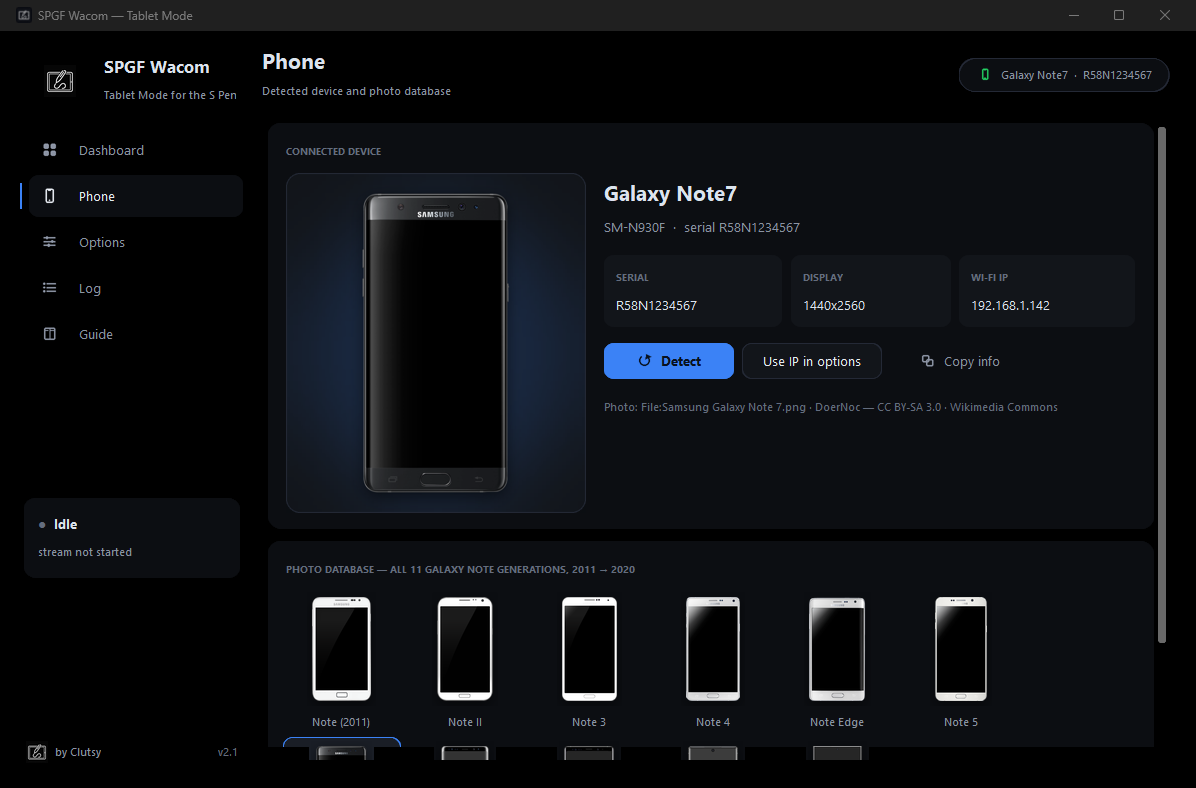Click the SPGF Wacom logo icon

pyautogui.click(x=60, y=81)
